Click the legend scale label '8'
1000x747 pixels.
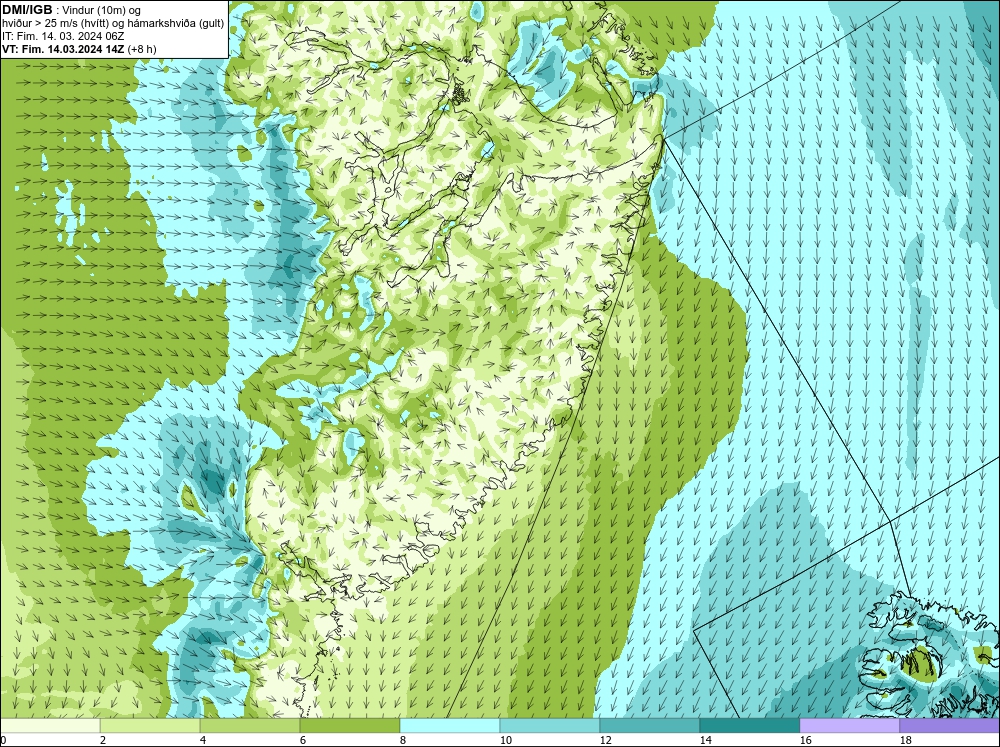click(x=402, y=740)
